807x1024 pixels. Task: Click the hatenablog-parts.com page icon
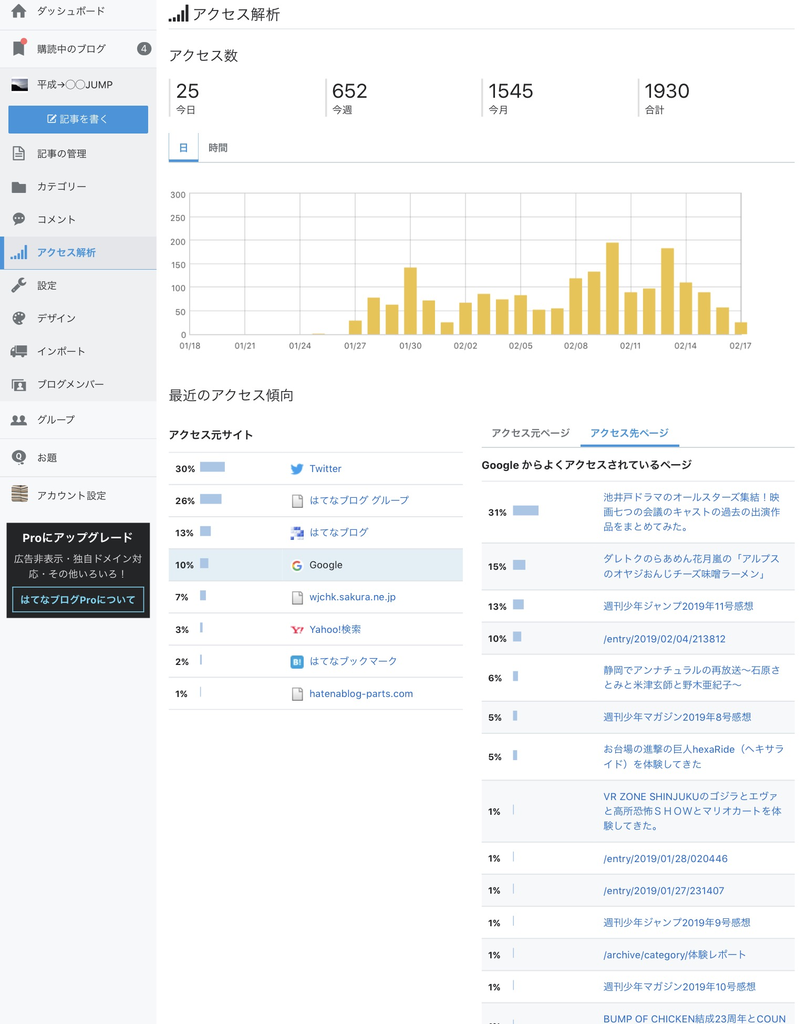point(297,694)
